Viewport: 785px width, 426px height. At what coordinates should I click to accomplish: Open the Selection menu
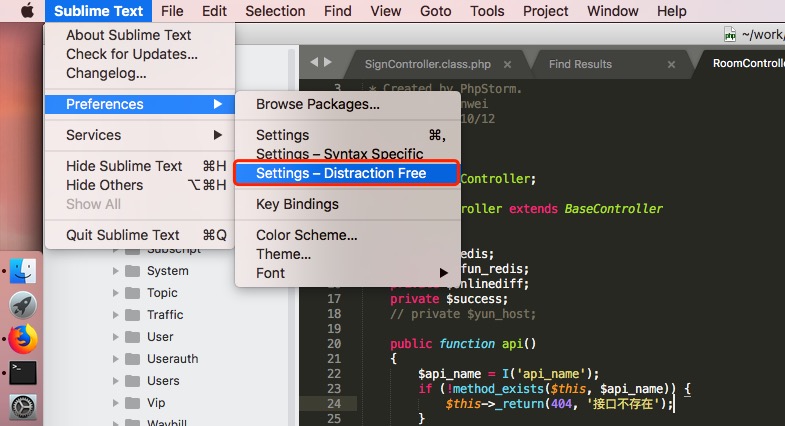(x=275, y=11)
